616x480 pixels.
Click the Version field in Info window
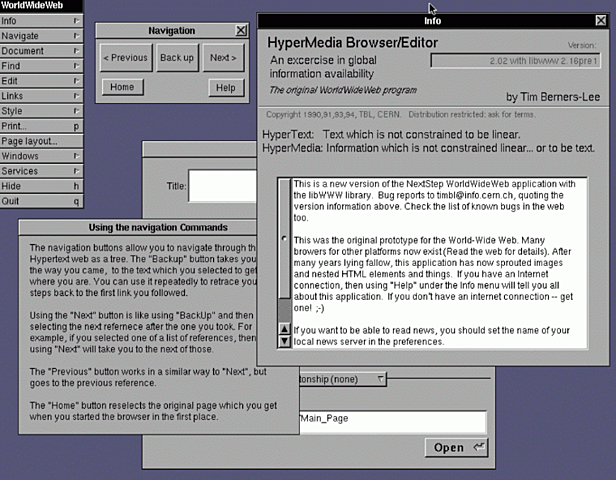pos(515,61)
